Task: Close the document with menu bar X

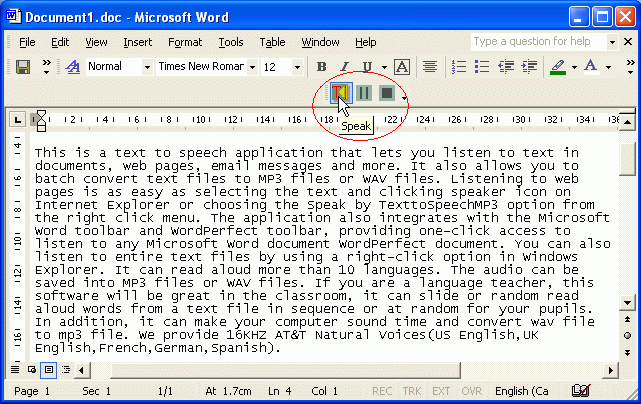Action: point(628,41)
